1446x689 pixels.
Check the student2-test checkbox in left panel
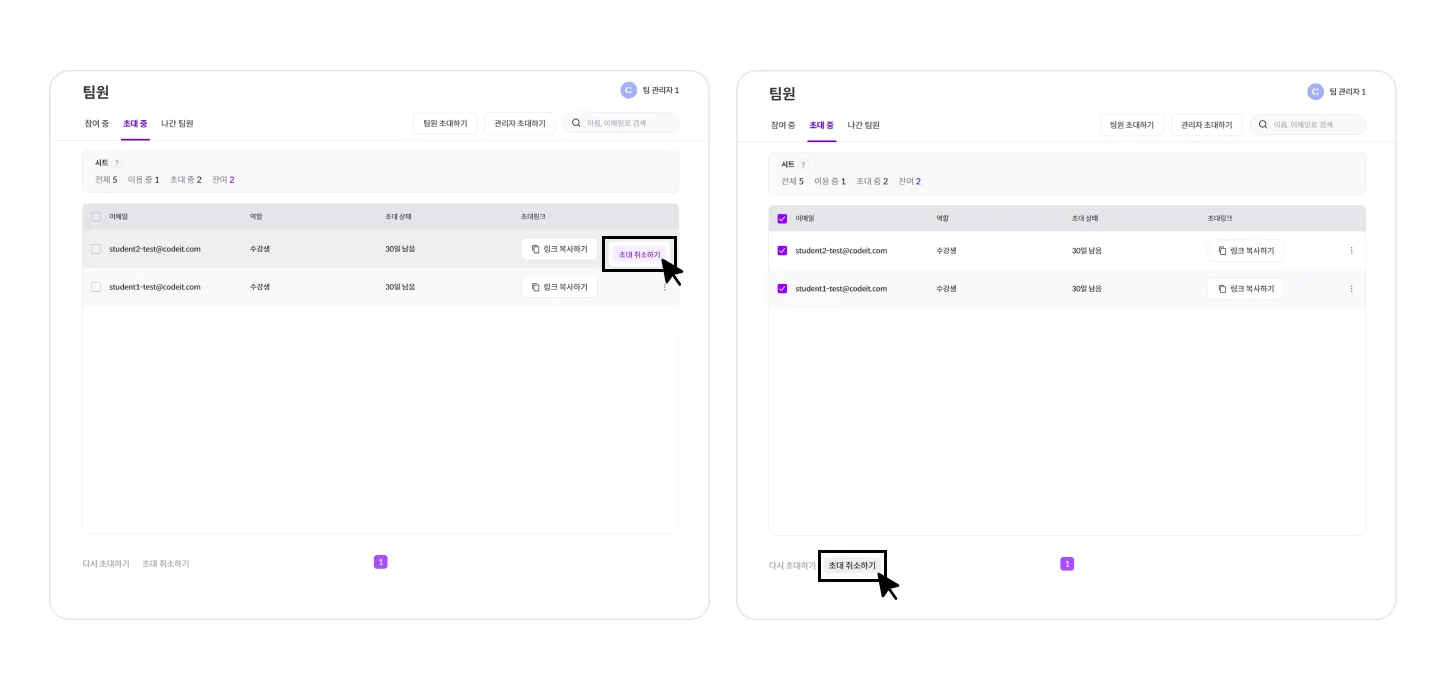point(96,249)
